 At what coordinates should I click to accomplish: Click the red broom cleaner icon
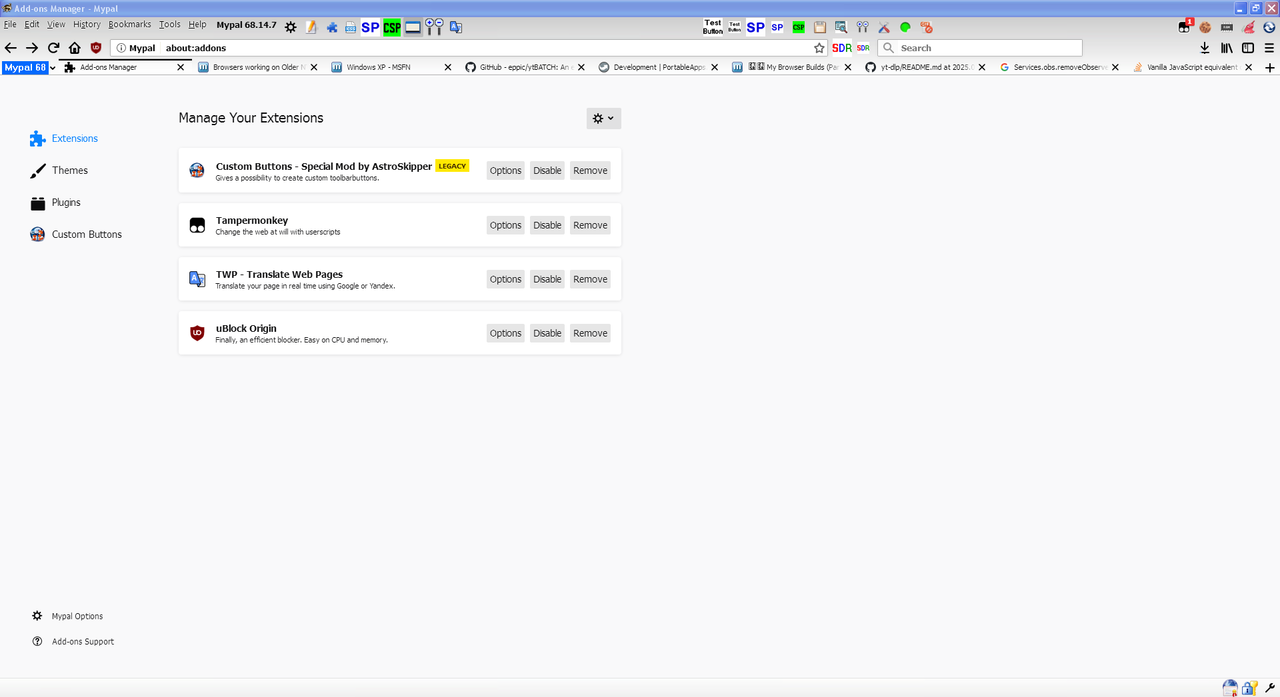point(1248,27)
